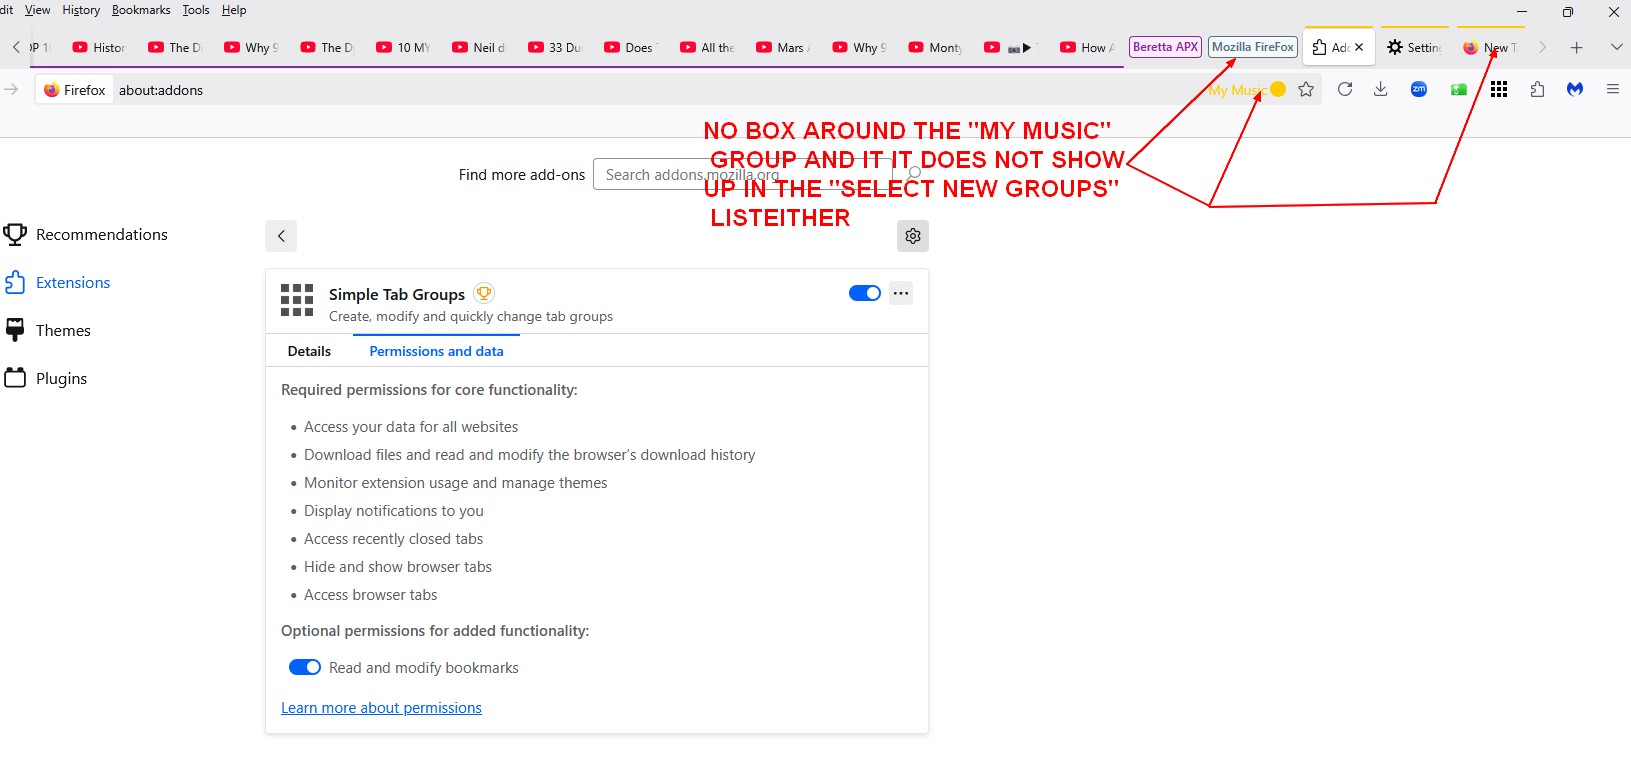1631x782 pixels.
Task: Click the Plugins sidebar icon
Action: coord(15,379)
